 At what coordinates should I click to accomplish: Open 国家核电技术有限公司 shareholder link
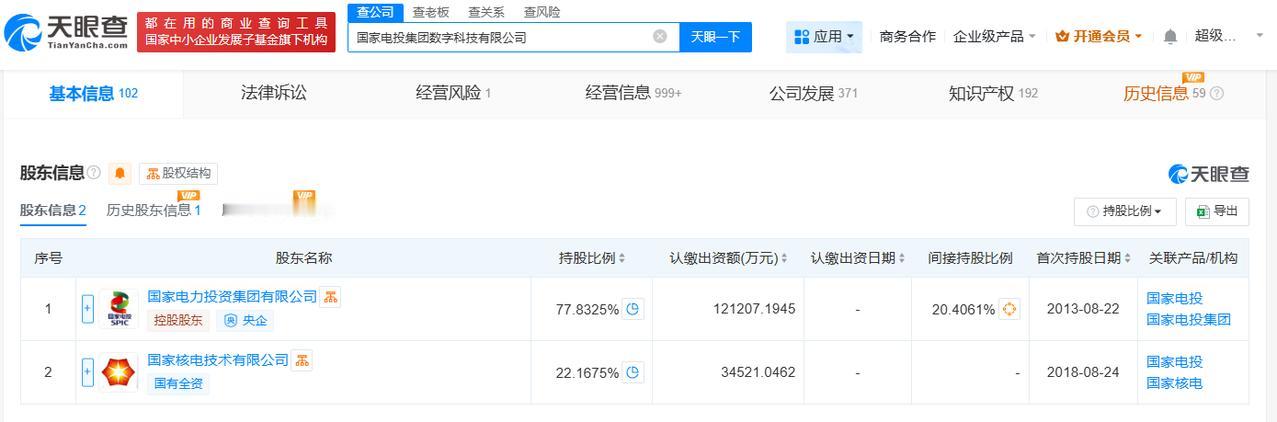(218, 360)
